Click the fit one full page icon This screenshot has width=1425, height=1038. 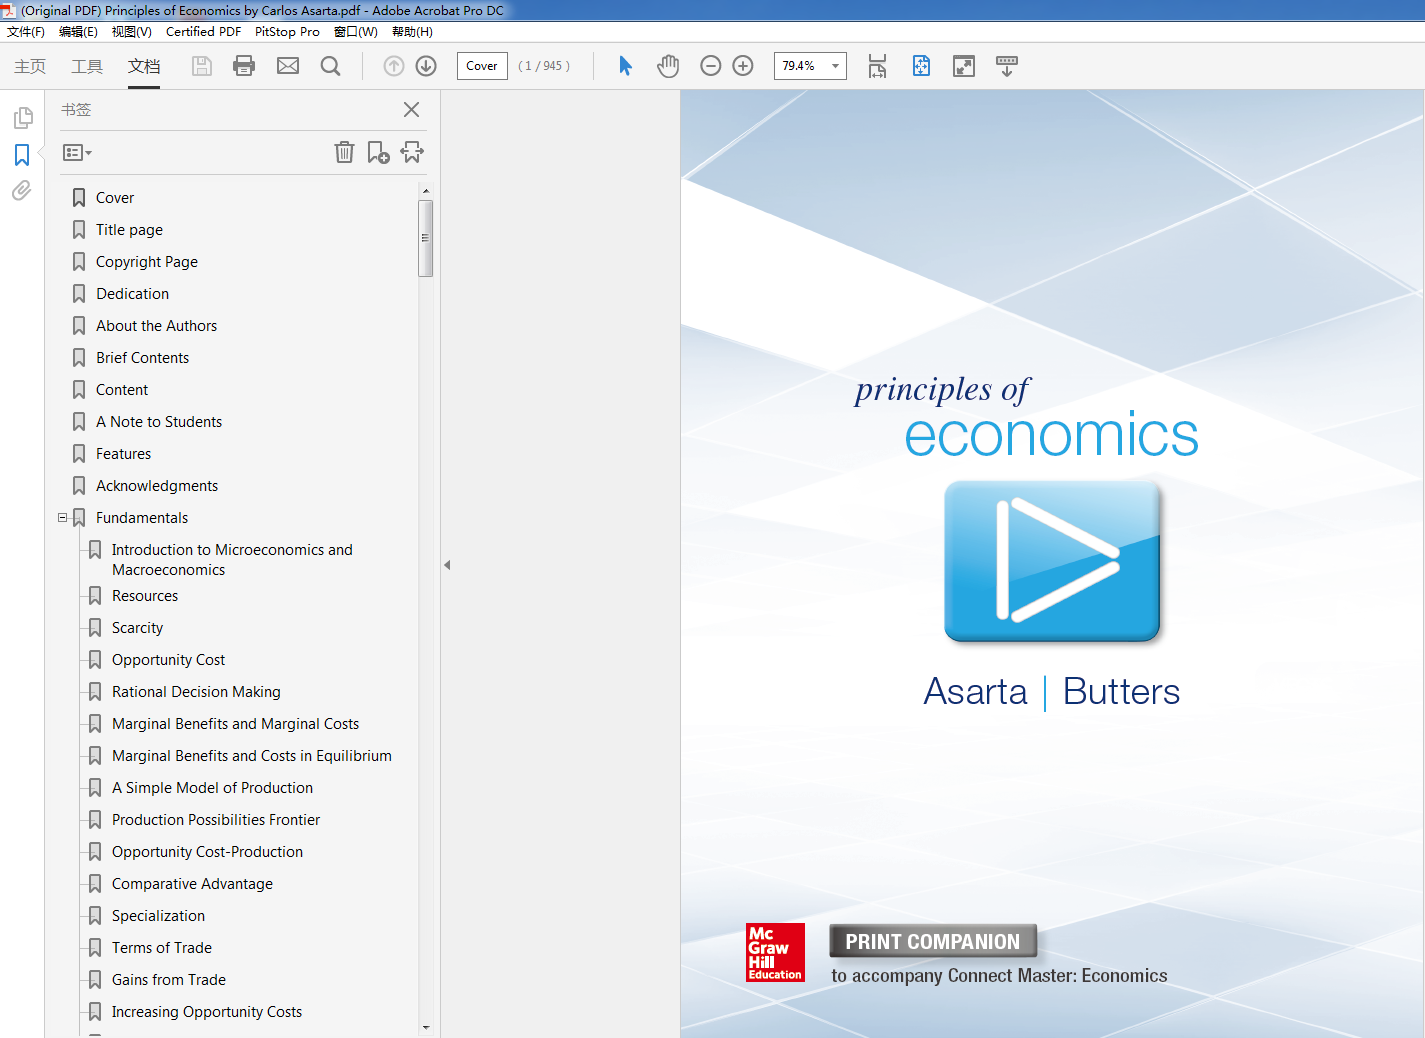tap(921, 66)
